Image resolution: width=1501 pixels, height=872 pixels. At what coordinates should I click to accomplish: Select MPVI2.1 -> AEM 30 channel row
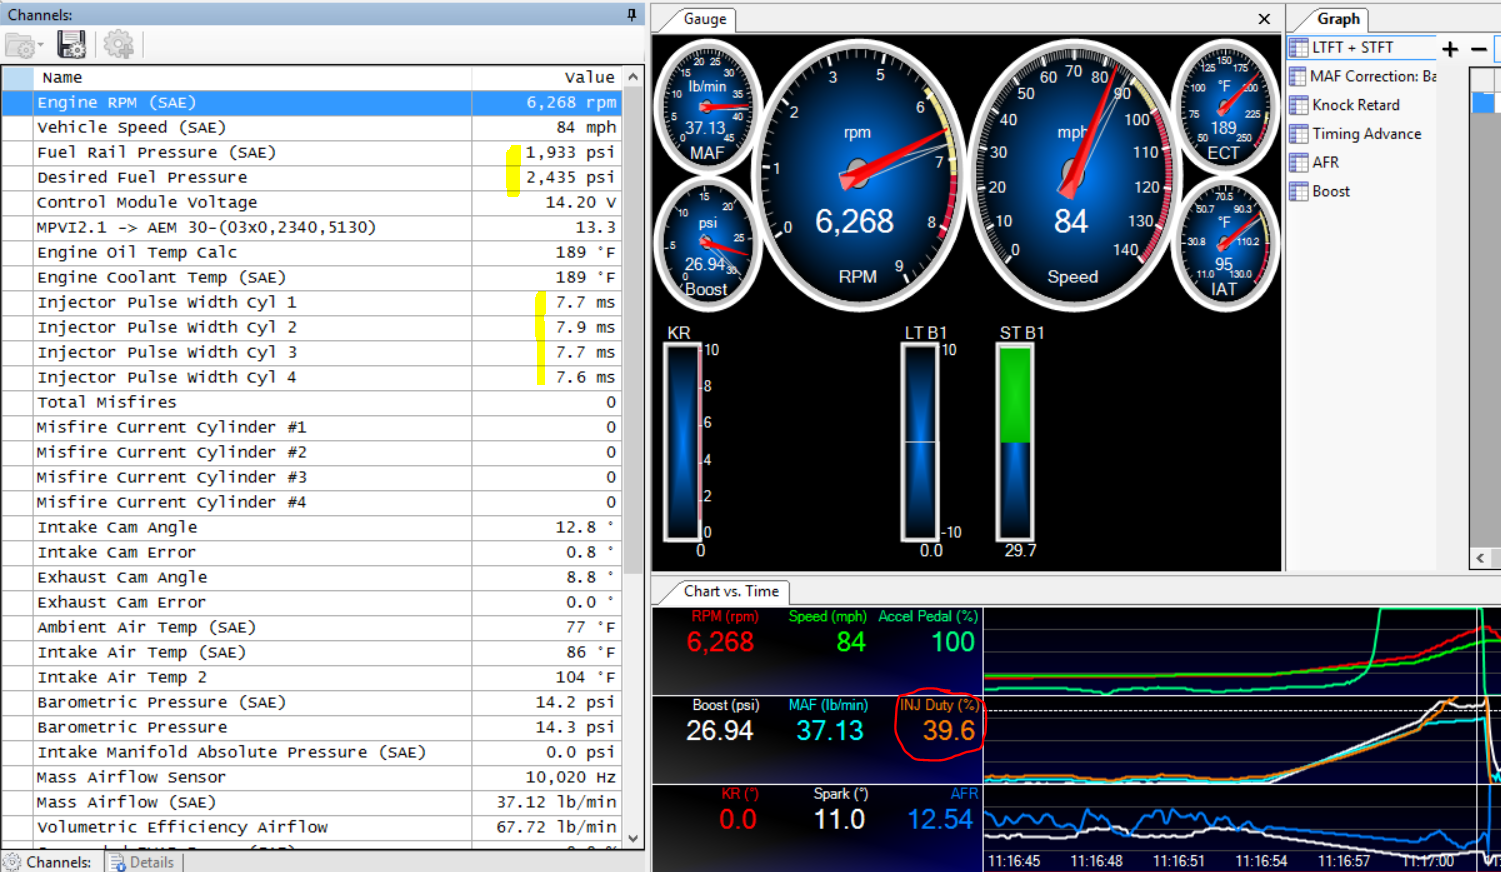[312, 227]
